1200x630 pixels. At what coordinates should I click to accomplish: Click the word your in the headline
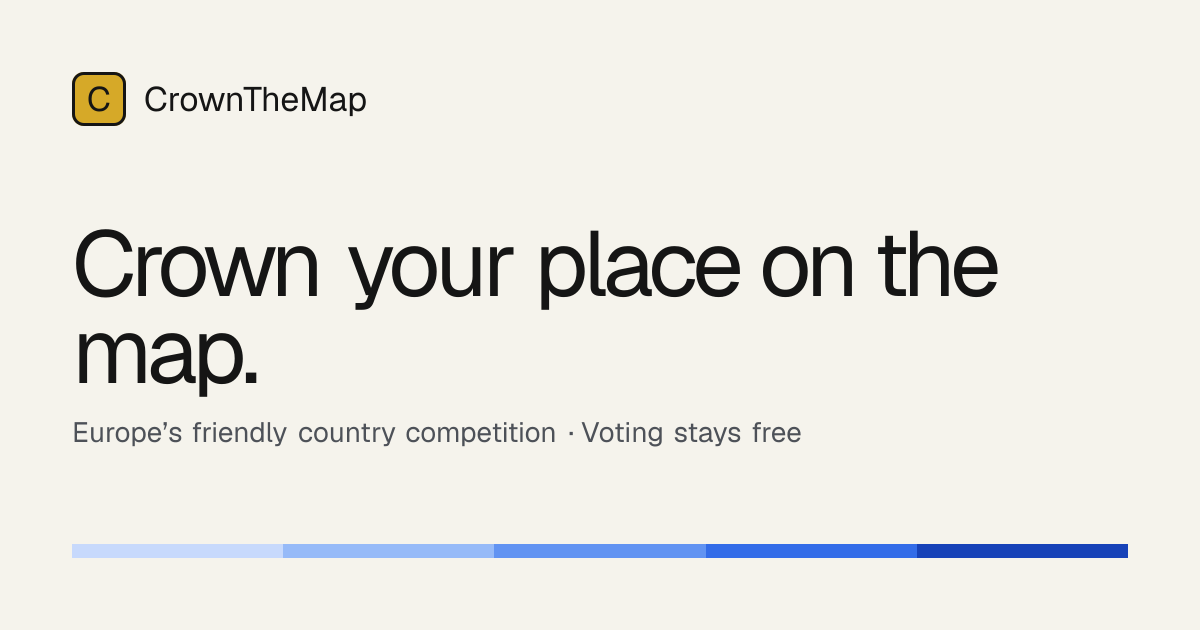pyautogui.click(x=431, y=275)
